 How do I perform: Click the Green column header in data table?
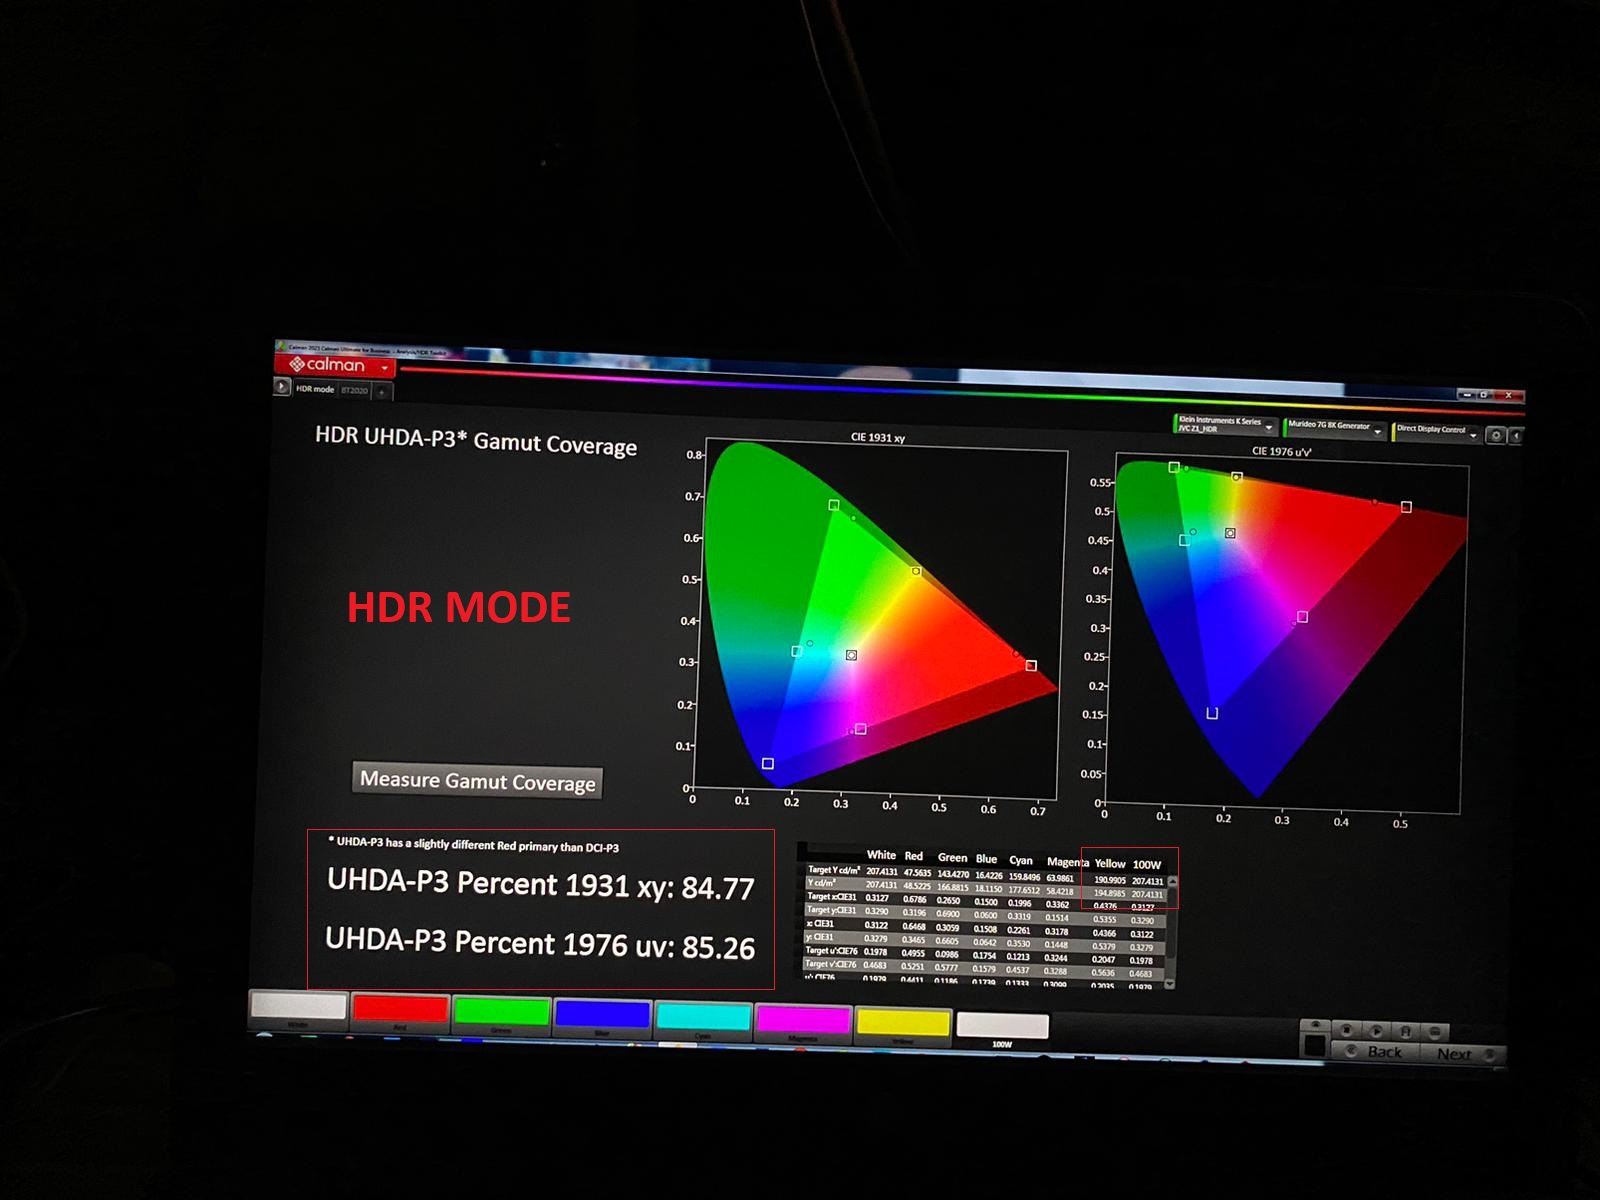(952, 857)
